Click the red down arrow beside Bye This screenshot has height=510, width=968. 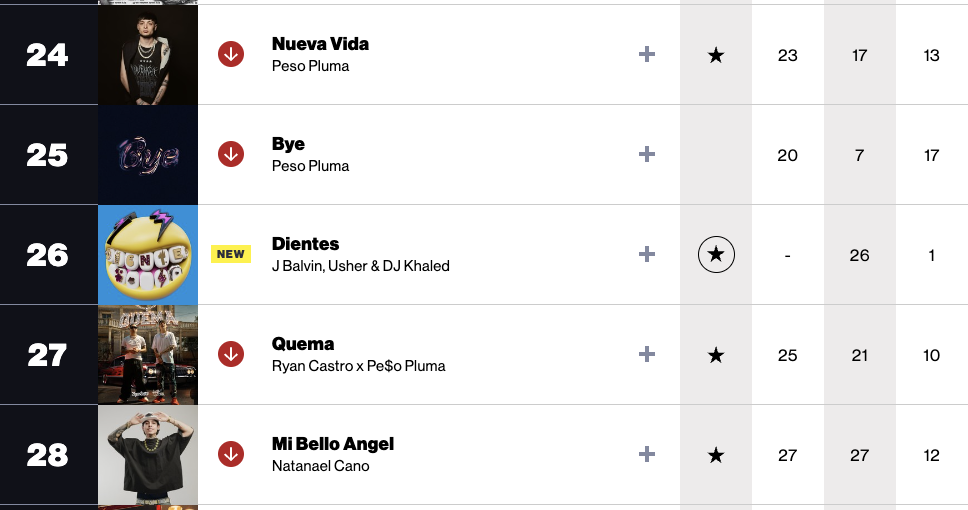231,154
